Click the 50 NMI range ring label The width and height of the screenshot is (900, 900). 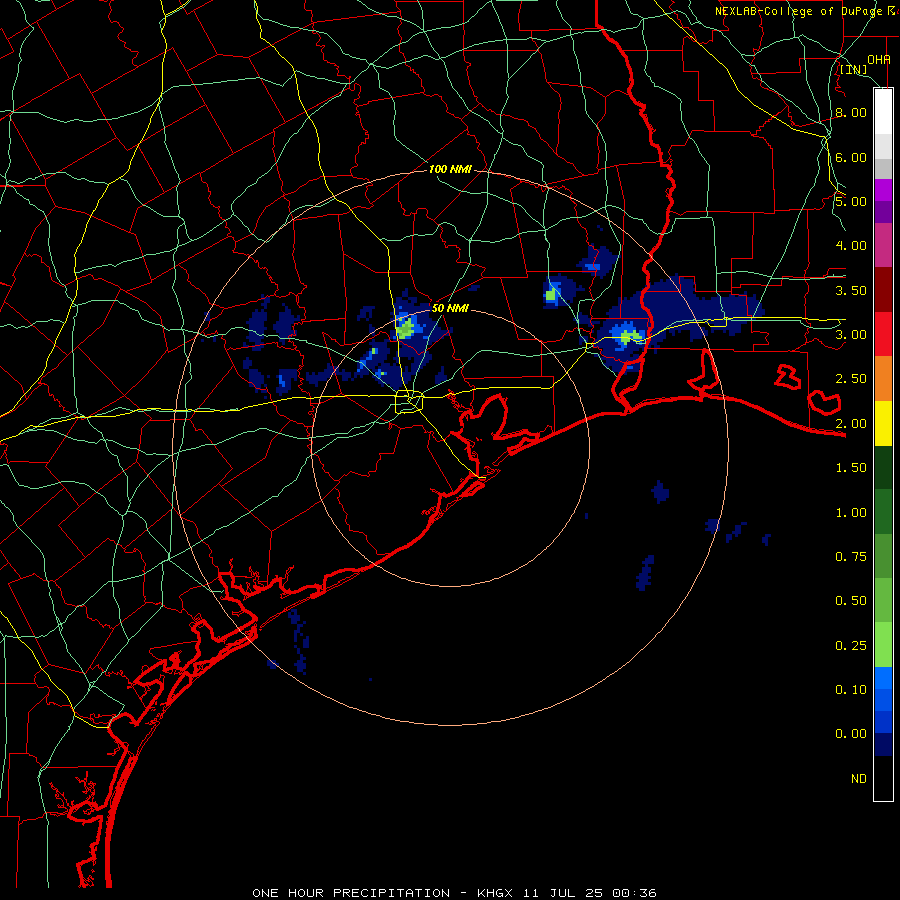(450, 308)
